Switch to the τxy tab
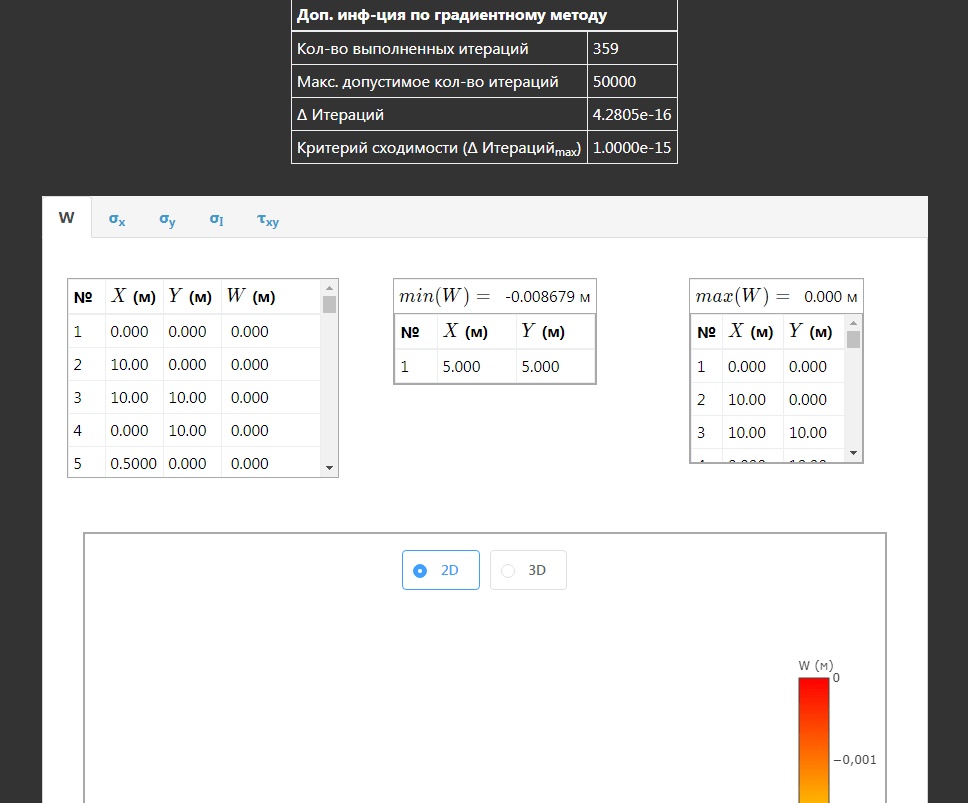 (268, 219)
